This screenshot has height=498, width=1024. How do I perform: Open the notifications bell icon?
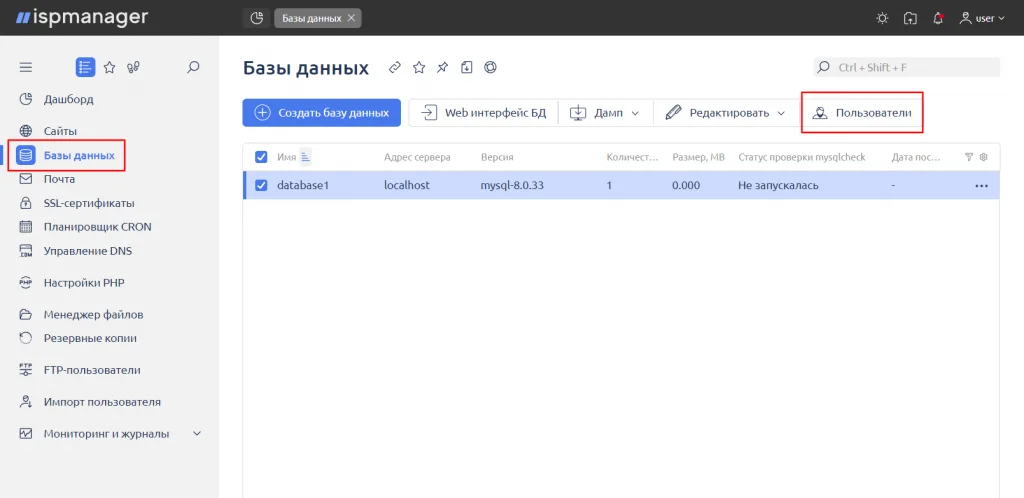(938, 18)
